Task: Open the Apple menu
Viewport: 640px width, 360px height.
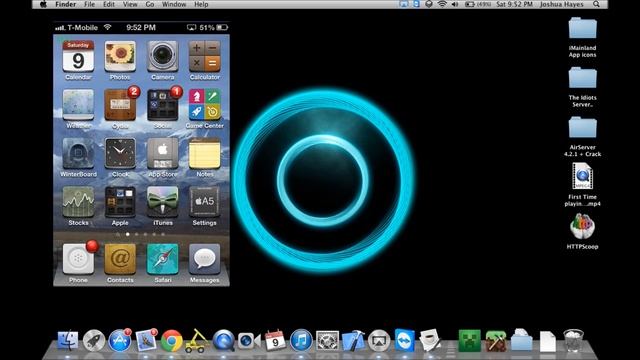Action: click(x=43, y=4)
